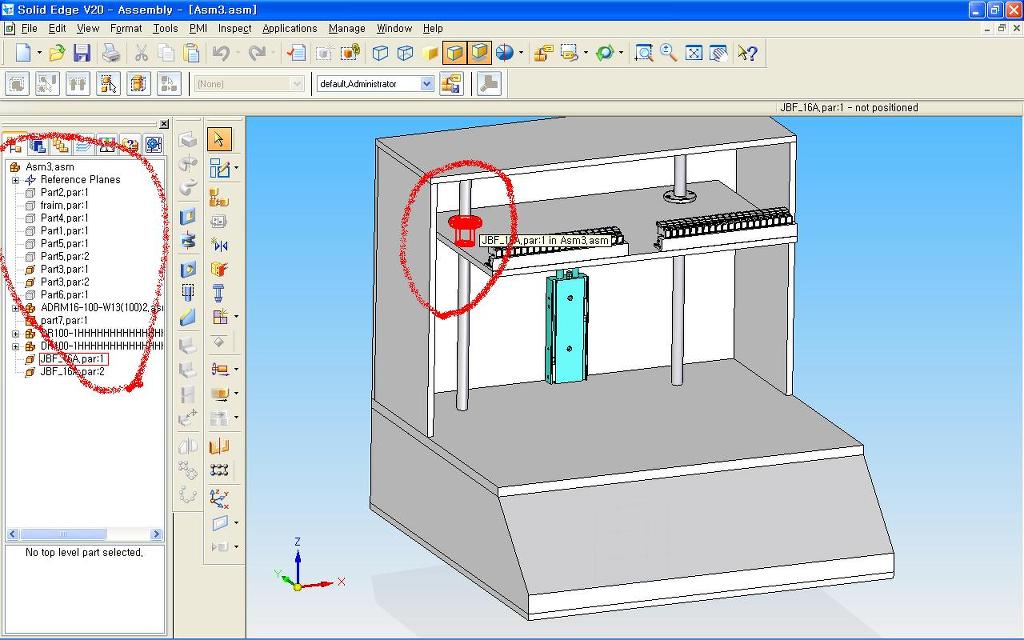Click the What's This help icon
The image size is (1024, 640).
pos(747,53)
